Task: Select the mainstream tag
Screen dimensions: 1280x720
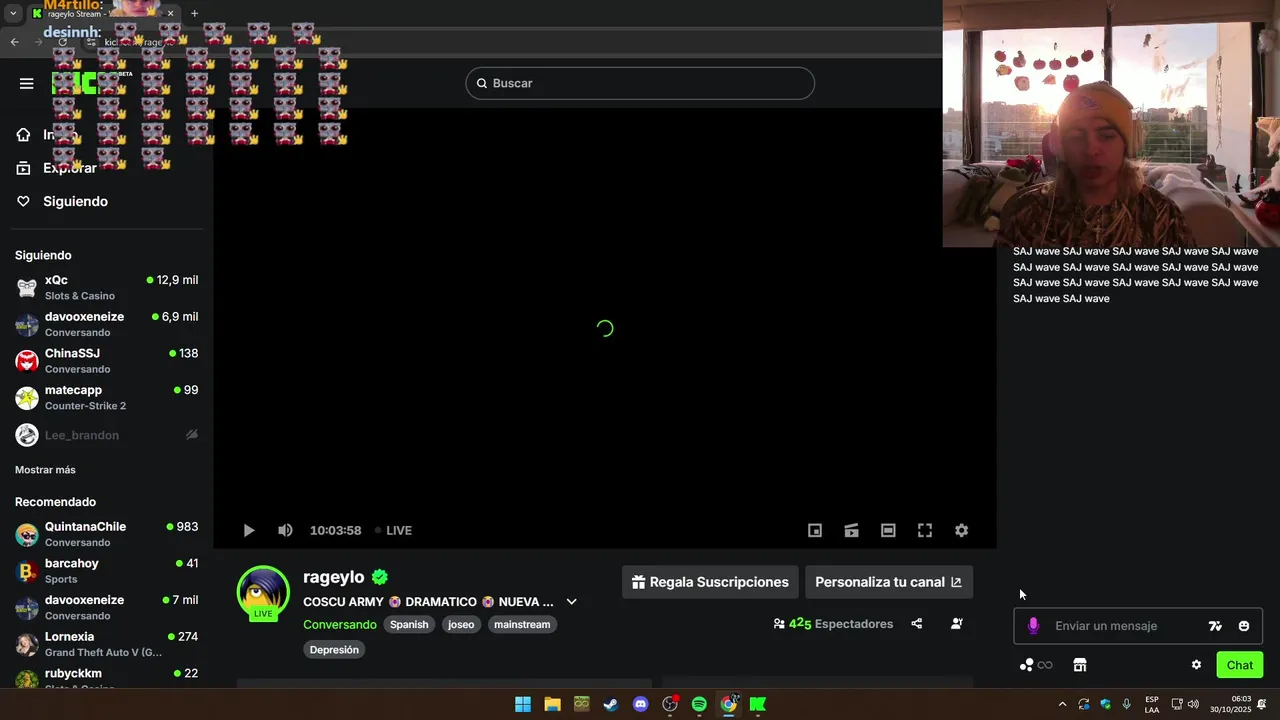Action: pos(522,624)
